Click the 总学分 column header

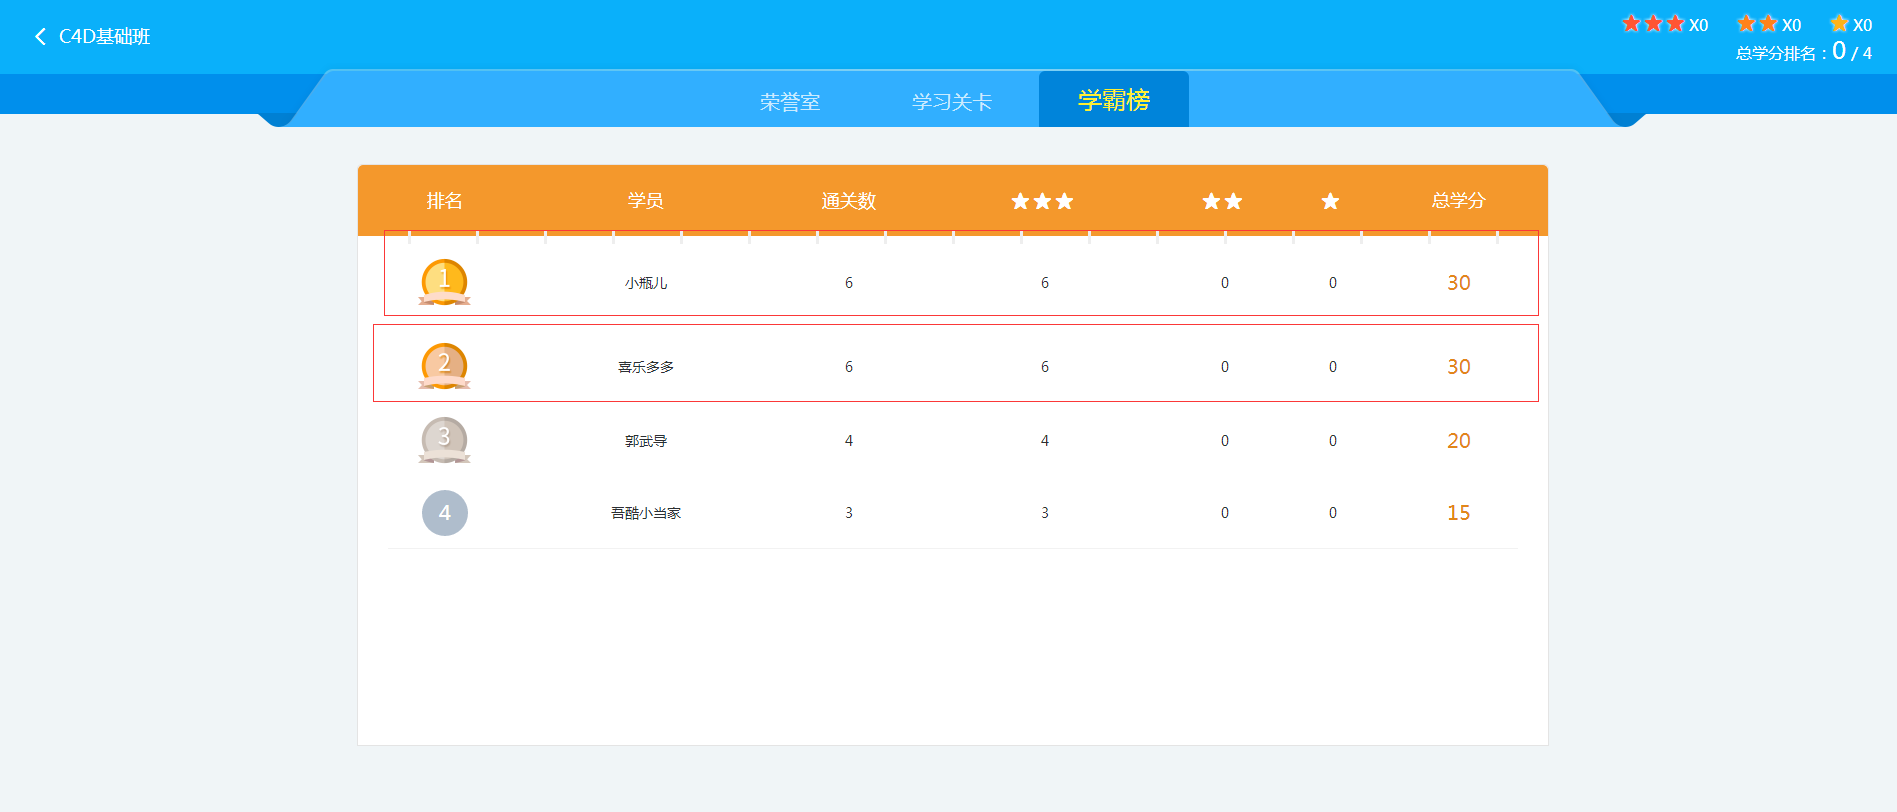tap(1458, 201)
